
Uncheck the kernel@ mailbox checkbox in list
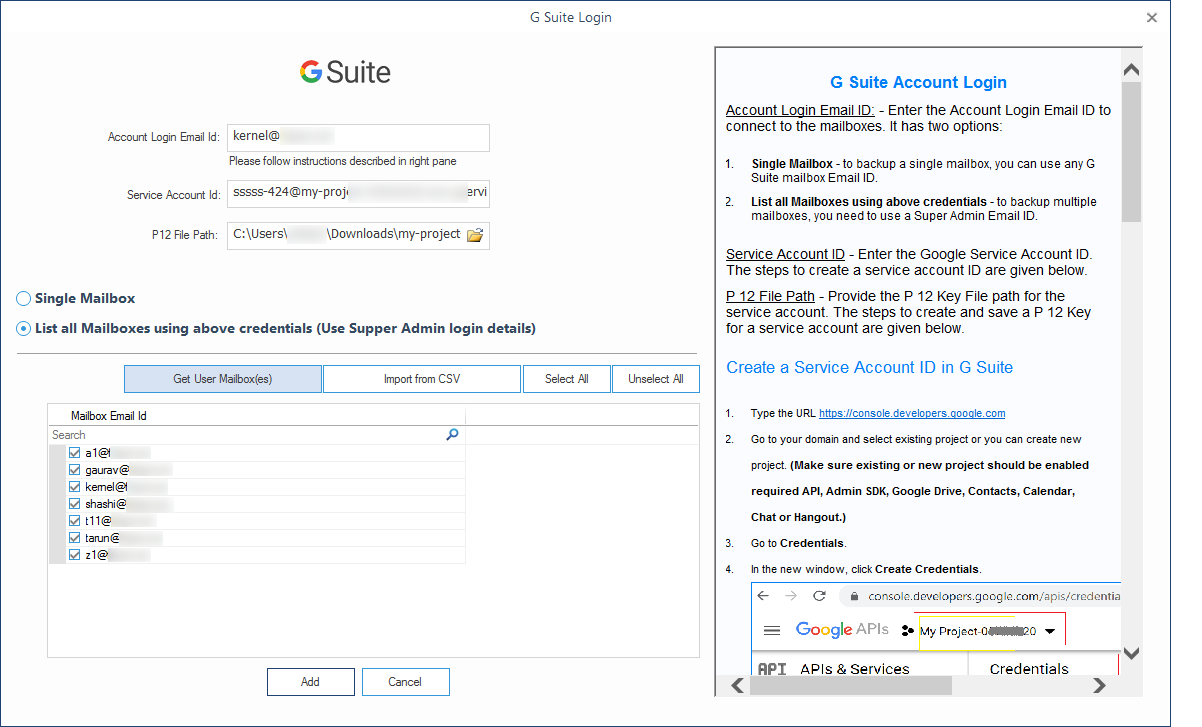point(74,487)
